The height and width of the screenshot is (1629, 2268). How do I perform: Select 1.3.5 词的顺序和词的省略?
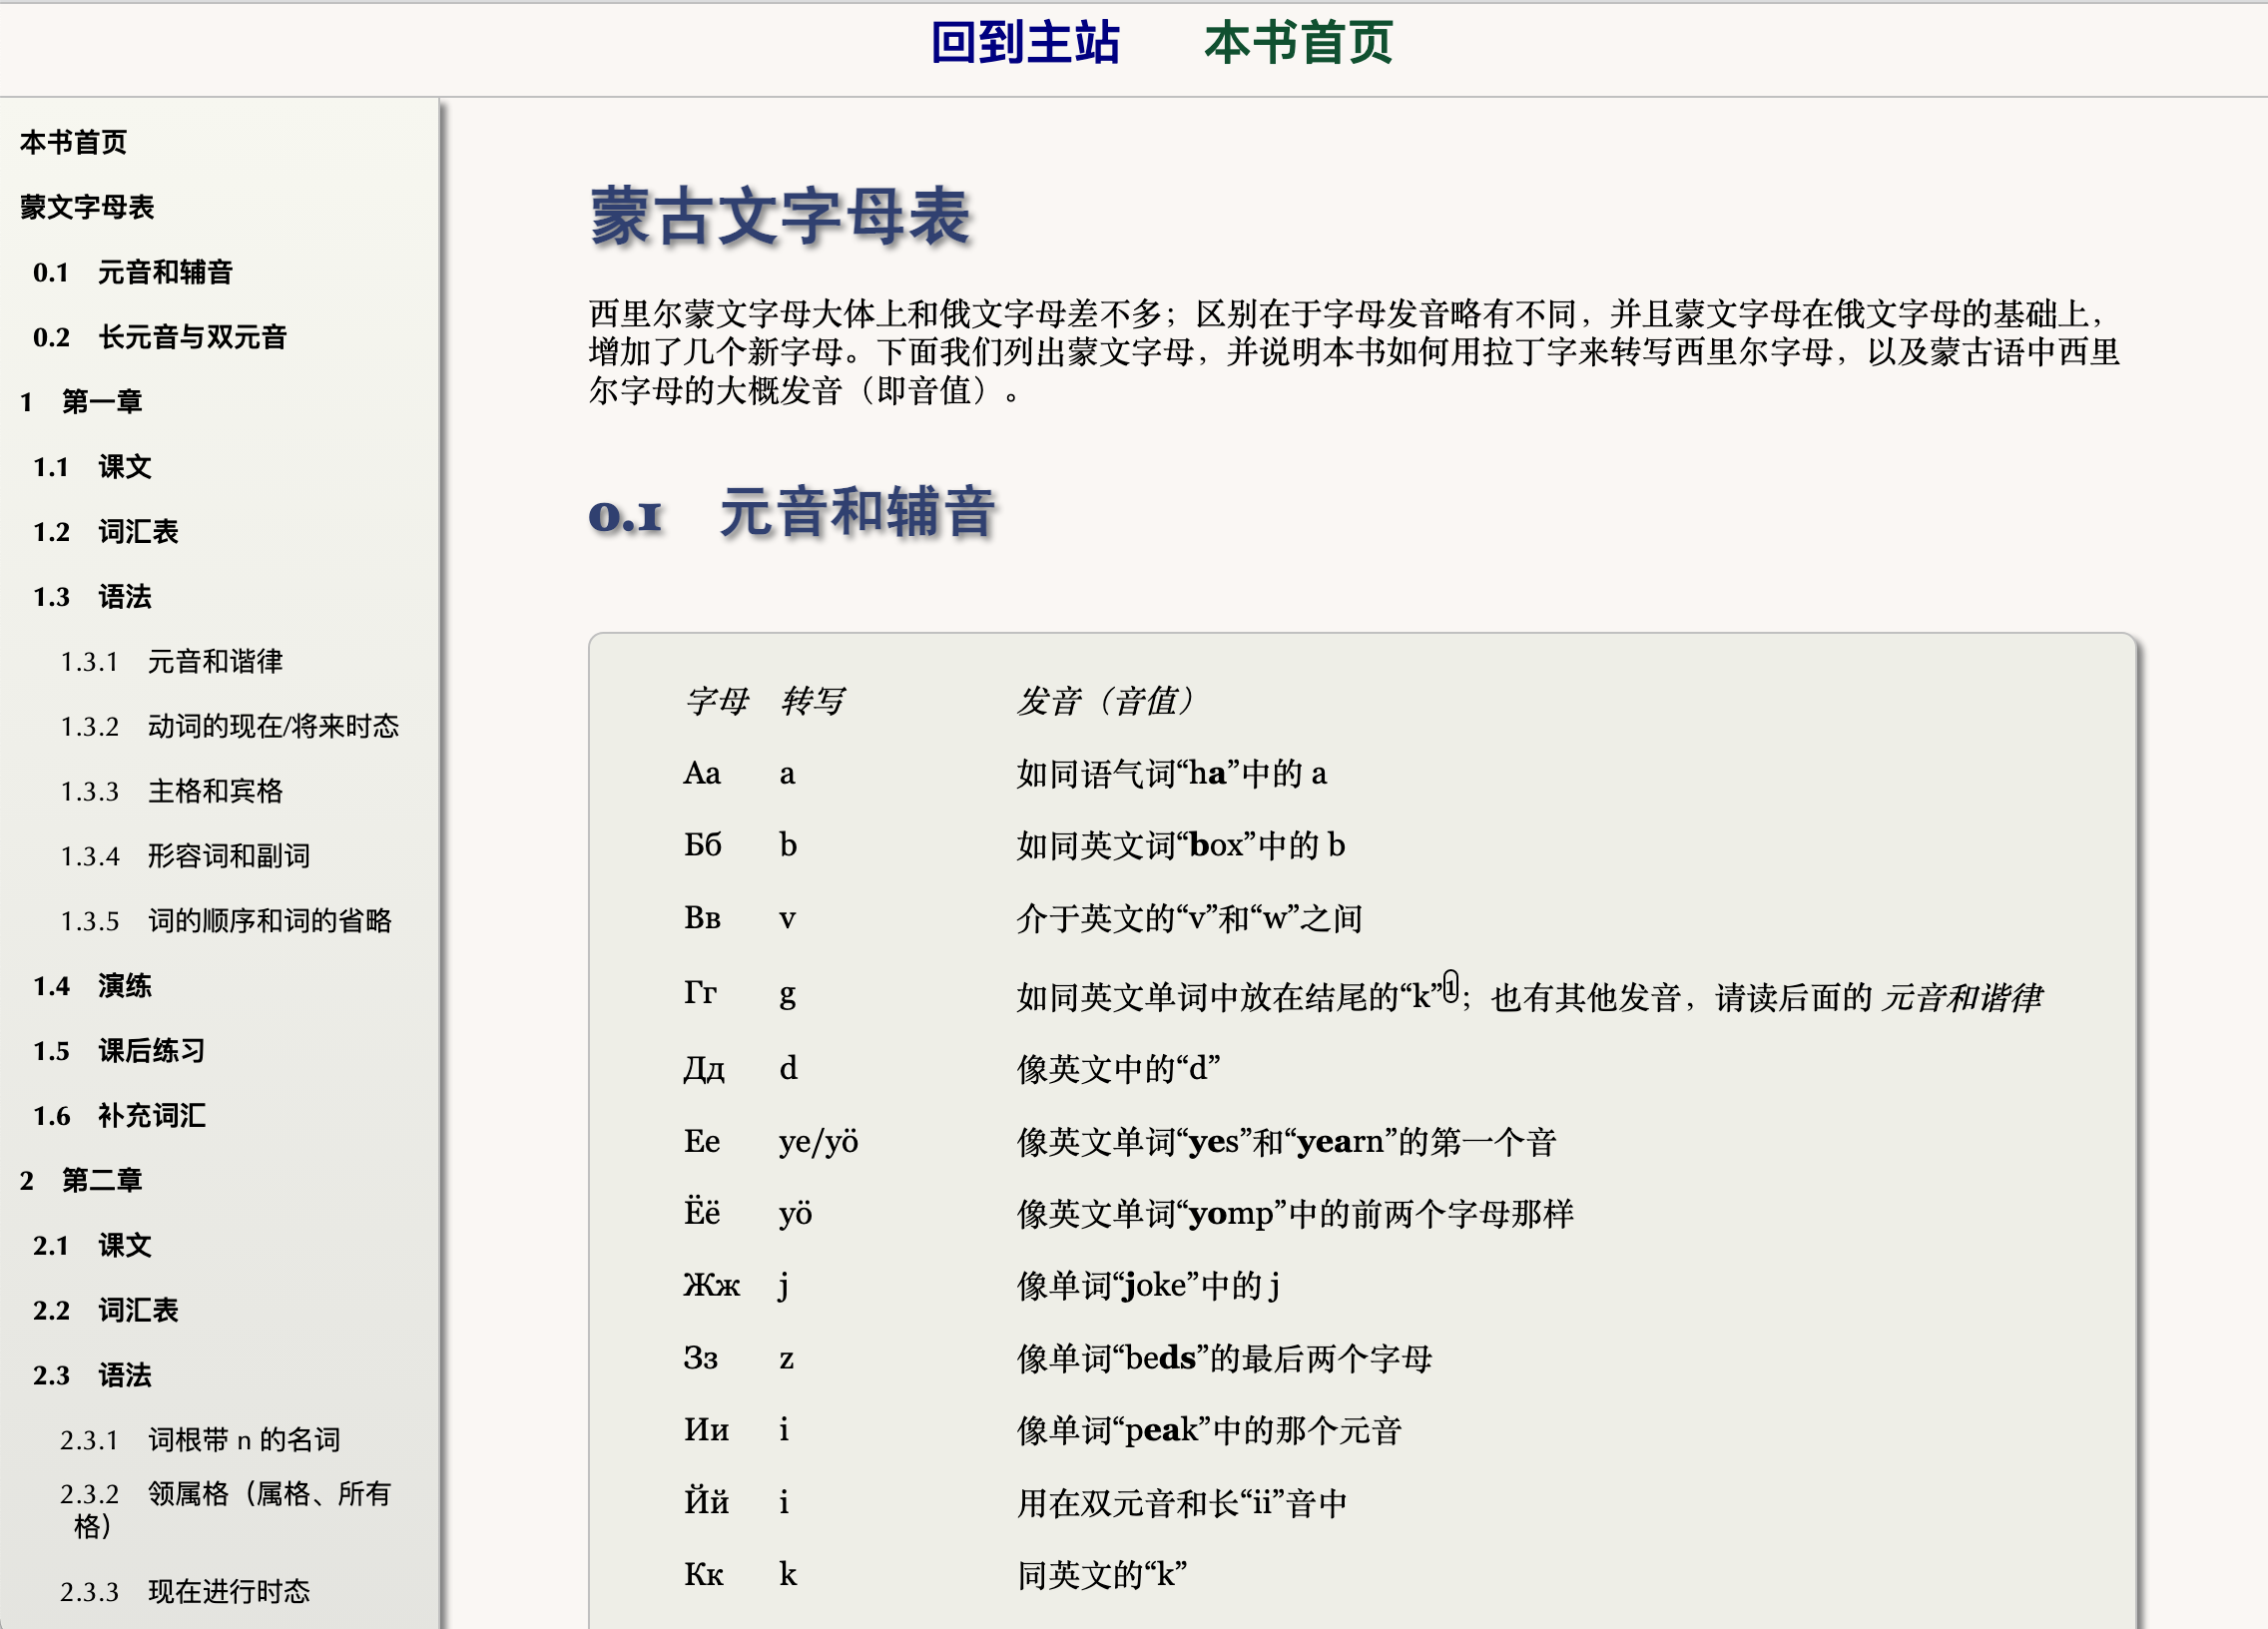tap(226, 921)
